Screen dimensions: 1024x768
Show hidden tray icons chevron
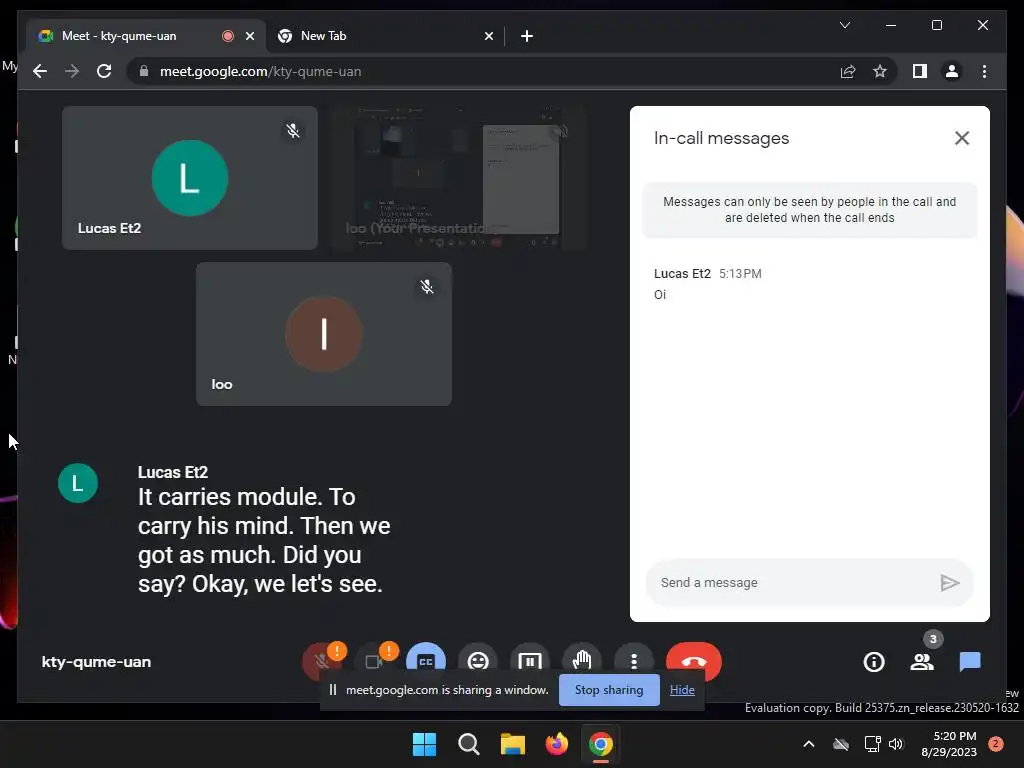tap(808, 744)
